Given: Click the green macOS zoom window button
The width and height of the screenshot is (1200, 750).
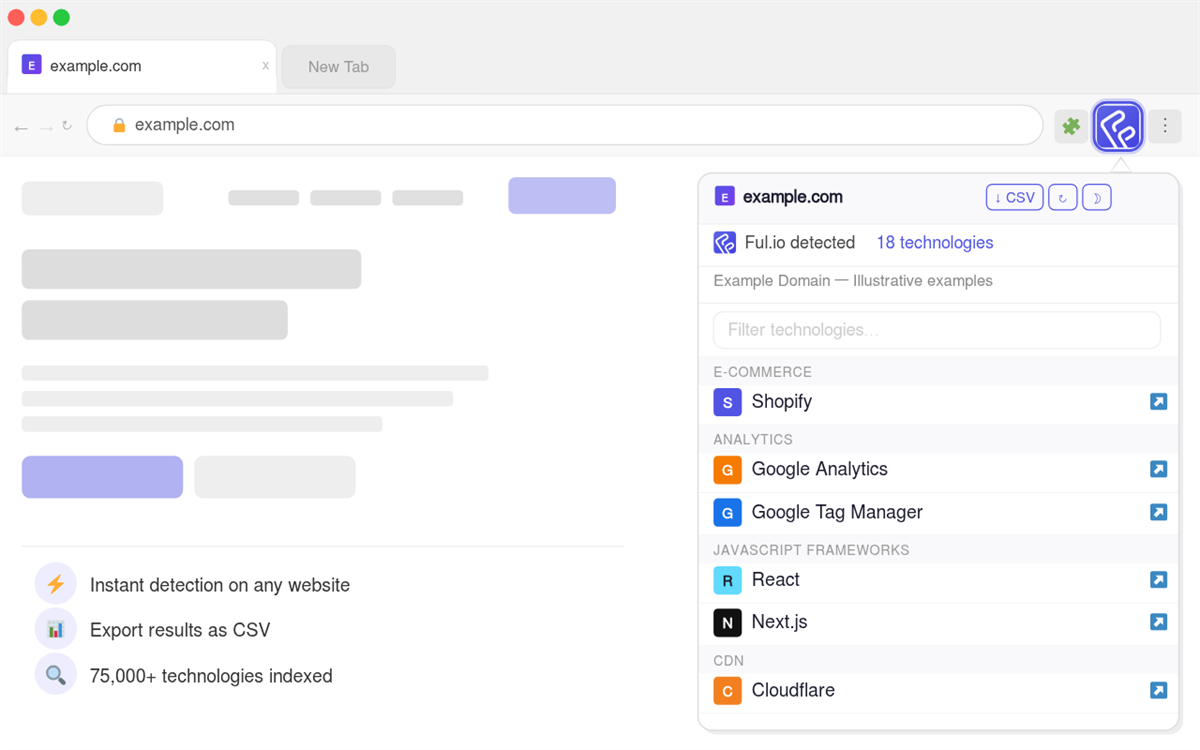Looking at the screenshot, I should (61, 17).
